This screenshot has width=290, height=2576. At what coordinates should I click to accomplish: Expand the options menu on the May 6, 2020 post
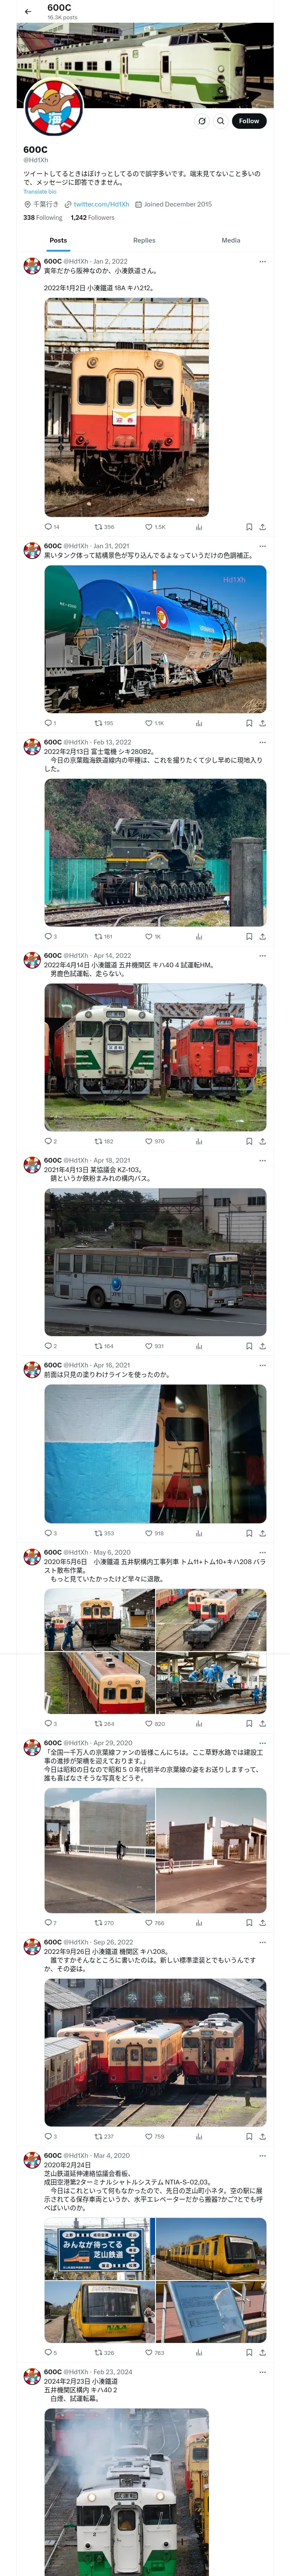tap(262, 1553)
